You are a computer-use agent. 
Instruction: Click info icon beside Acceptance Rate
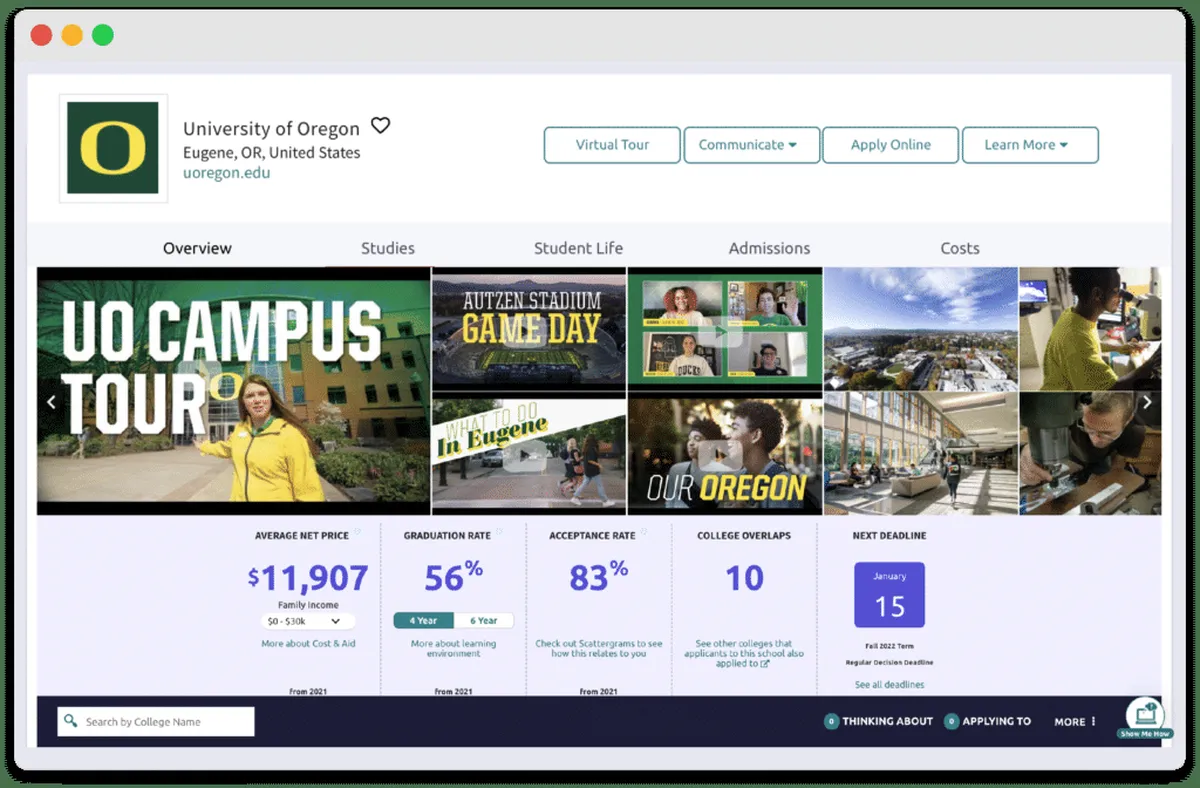click(x=643, y=532)
